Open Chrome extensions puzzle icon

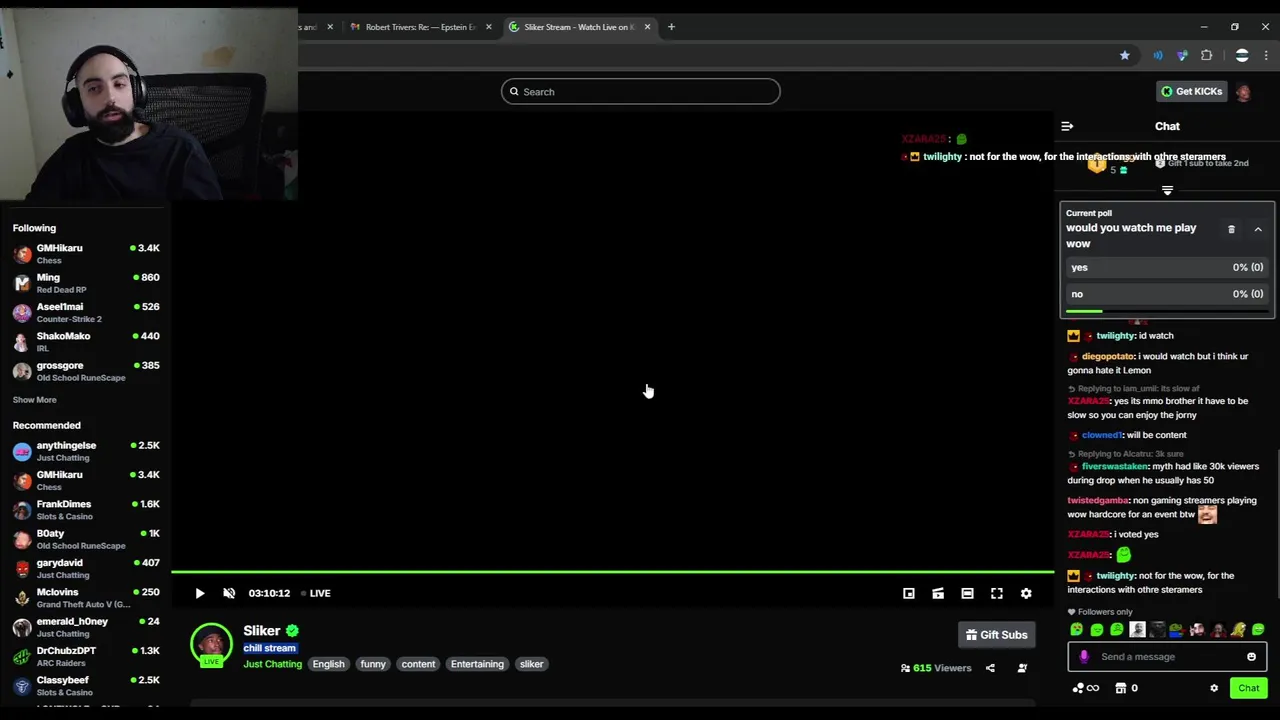point(1207,55)
